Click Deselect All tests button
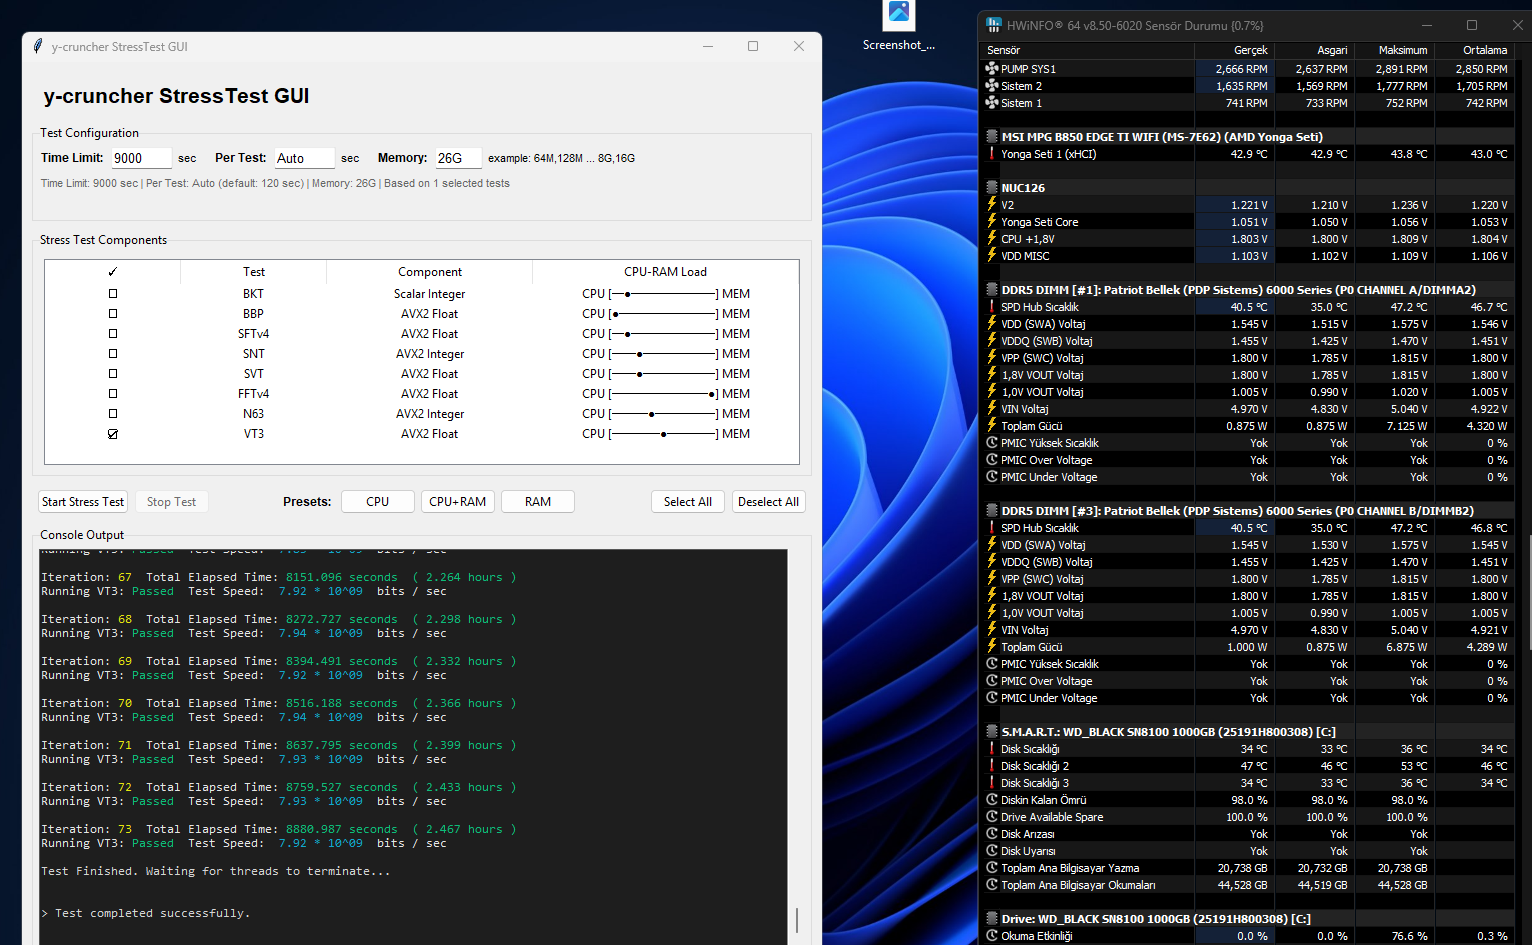 (x=768, y=502)
